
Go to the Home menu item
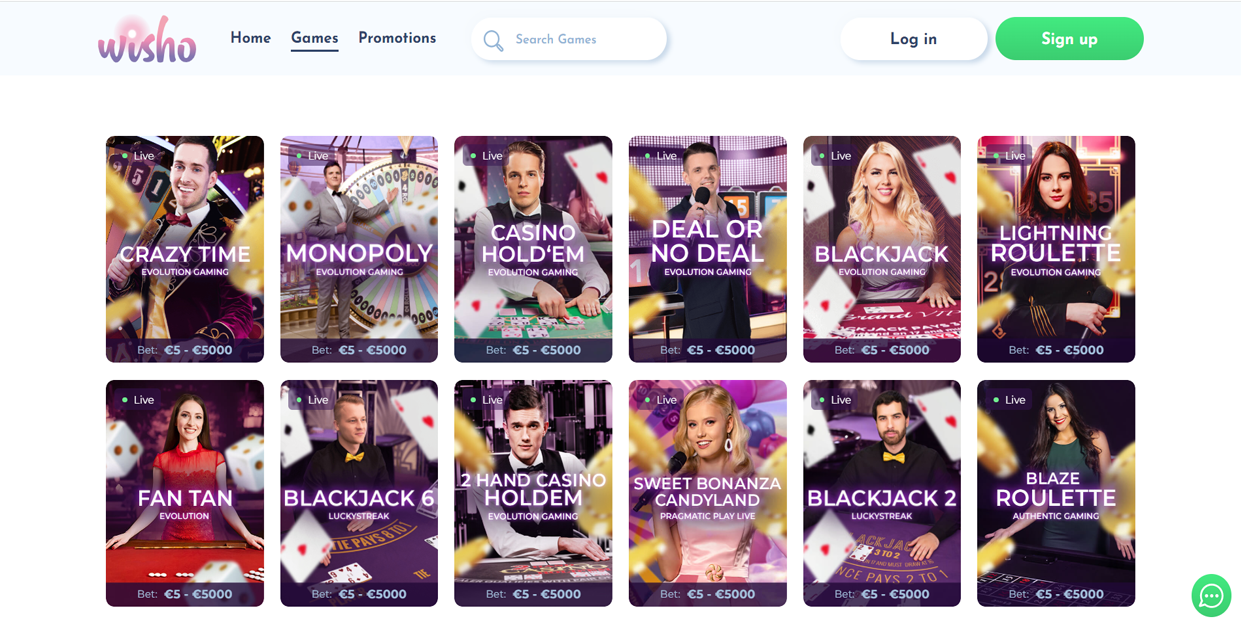[x=250, y=38]
